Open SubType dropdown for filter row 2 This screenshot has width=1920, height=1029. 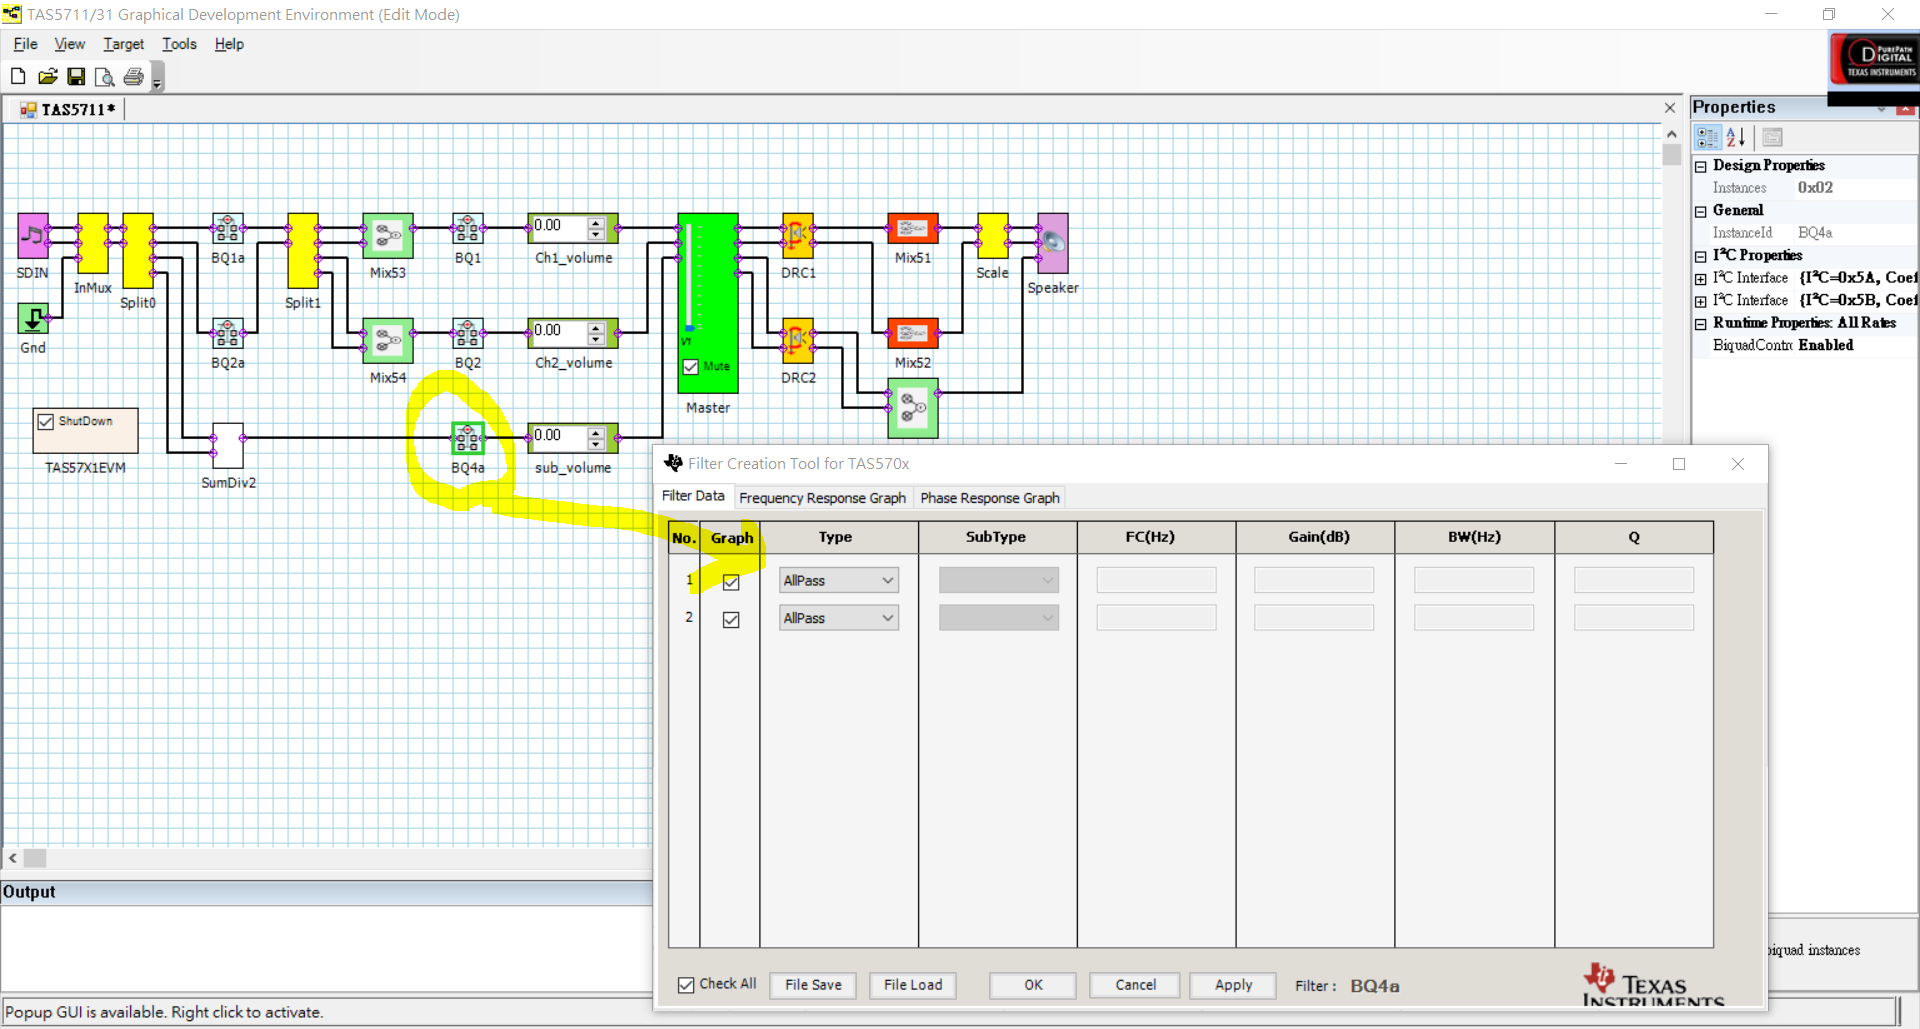coord(998,618)
